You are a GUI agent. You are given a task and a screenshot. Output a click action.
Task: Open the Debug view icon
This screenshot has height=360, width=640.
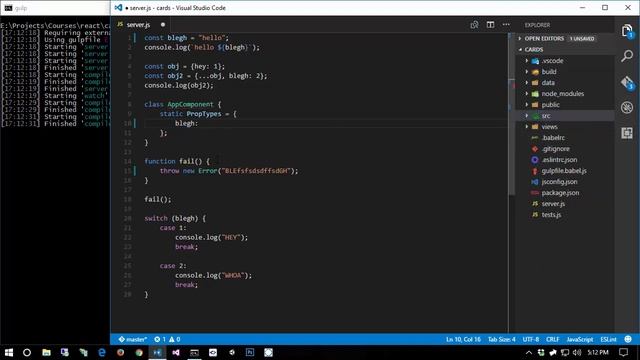(x=627, y=107)
